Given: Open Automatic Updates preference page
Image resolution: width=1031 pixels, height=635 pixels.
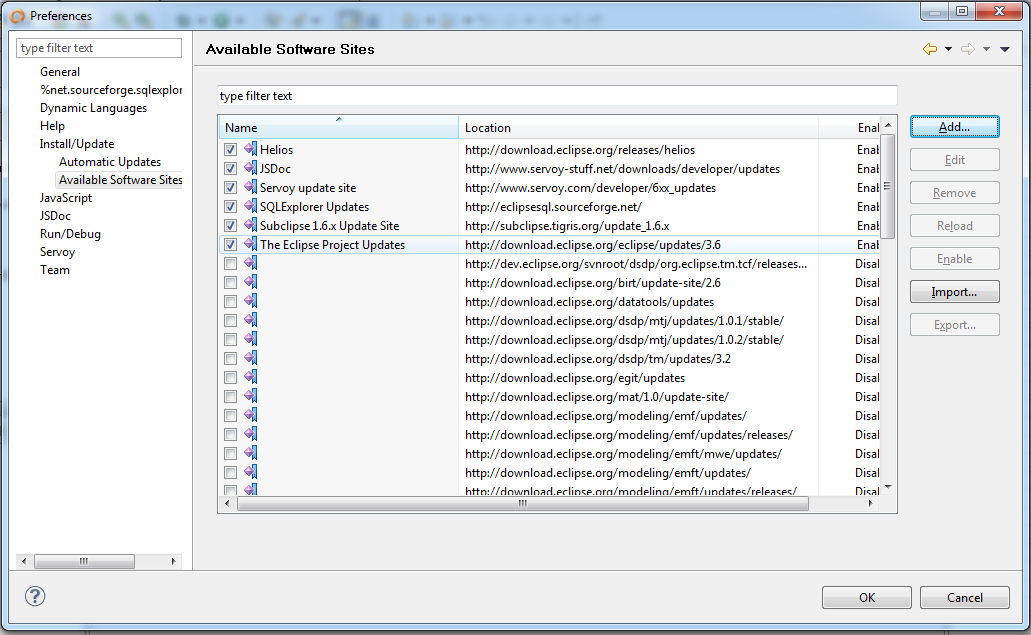Looking at the screenshot, I should tap(110, 162).
